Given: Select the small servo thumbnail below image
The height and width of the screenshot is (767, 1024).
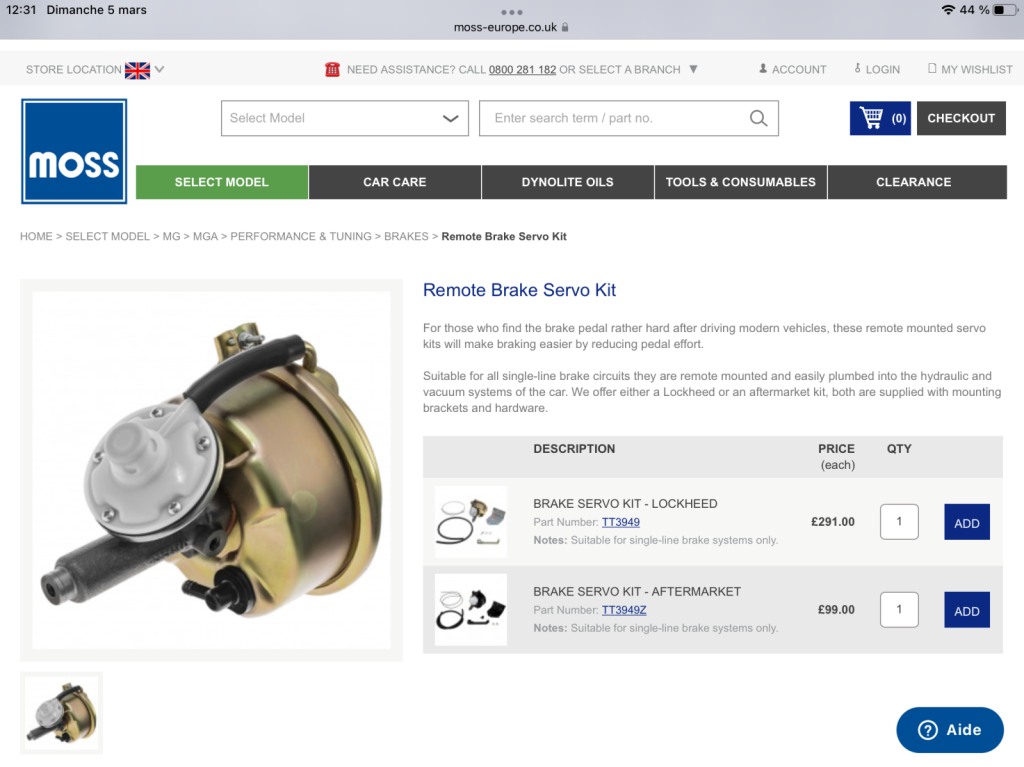Looking at the screenshot, I should [61, 713].
